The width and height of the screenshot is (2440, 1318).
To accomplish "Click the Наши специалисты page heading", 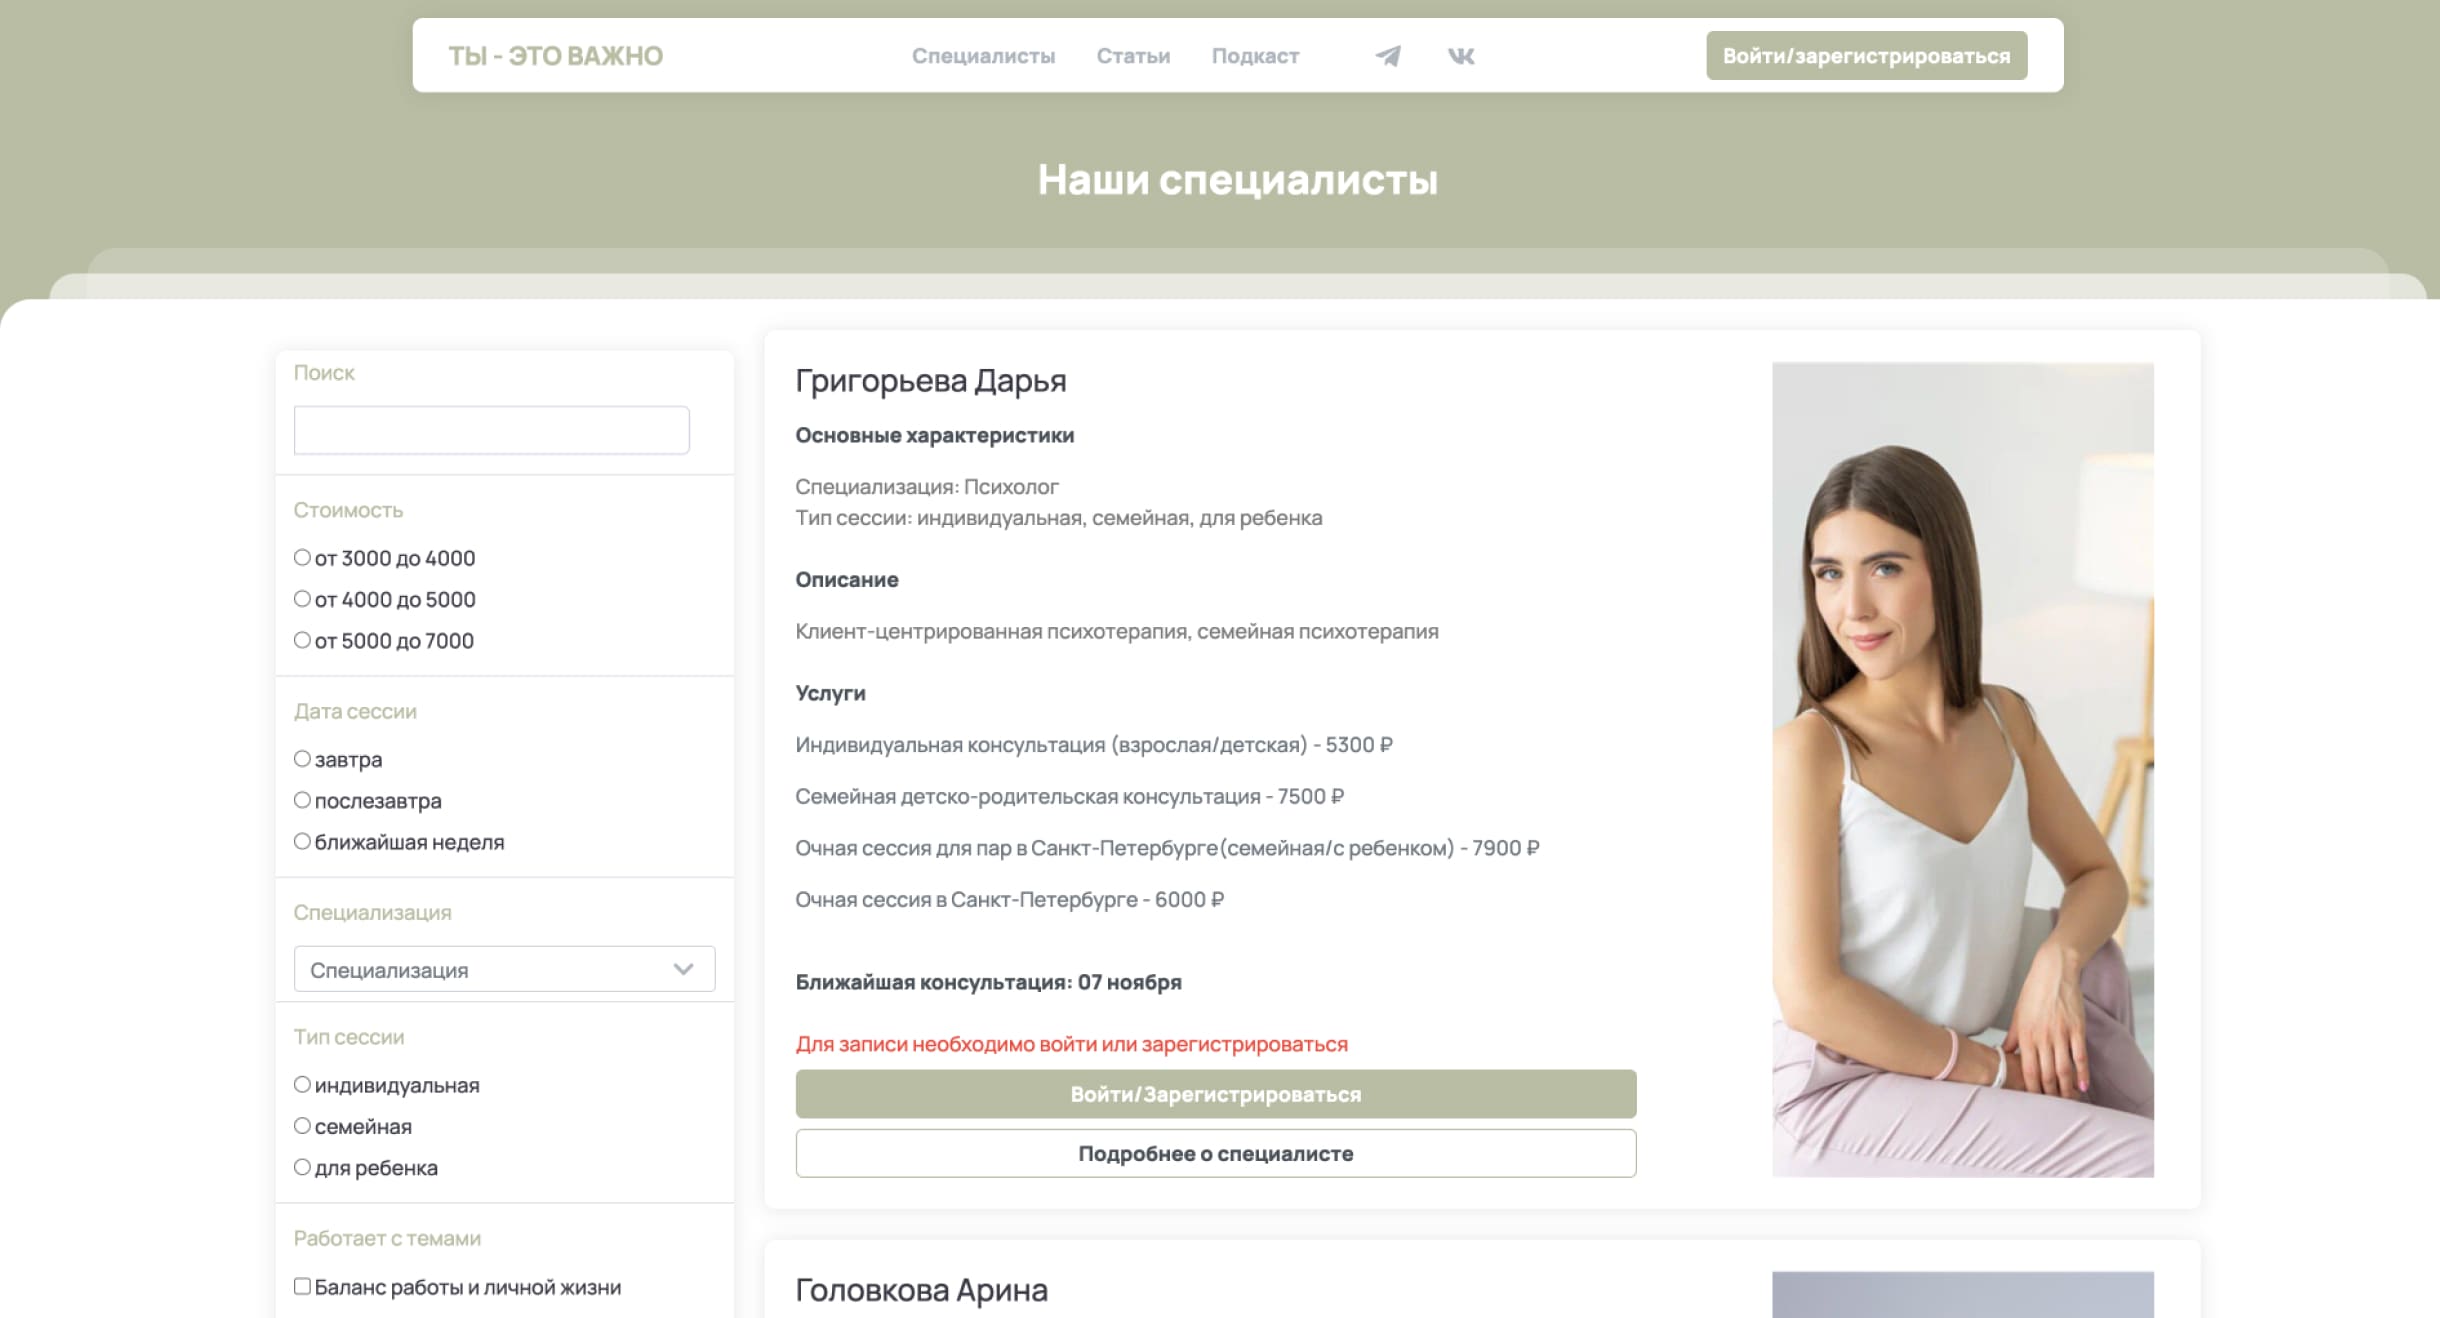I will click(1237, 180).
